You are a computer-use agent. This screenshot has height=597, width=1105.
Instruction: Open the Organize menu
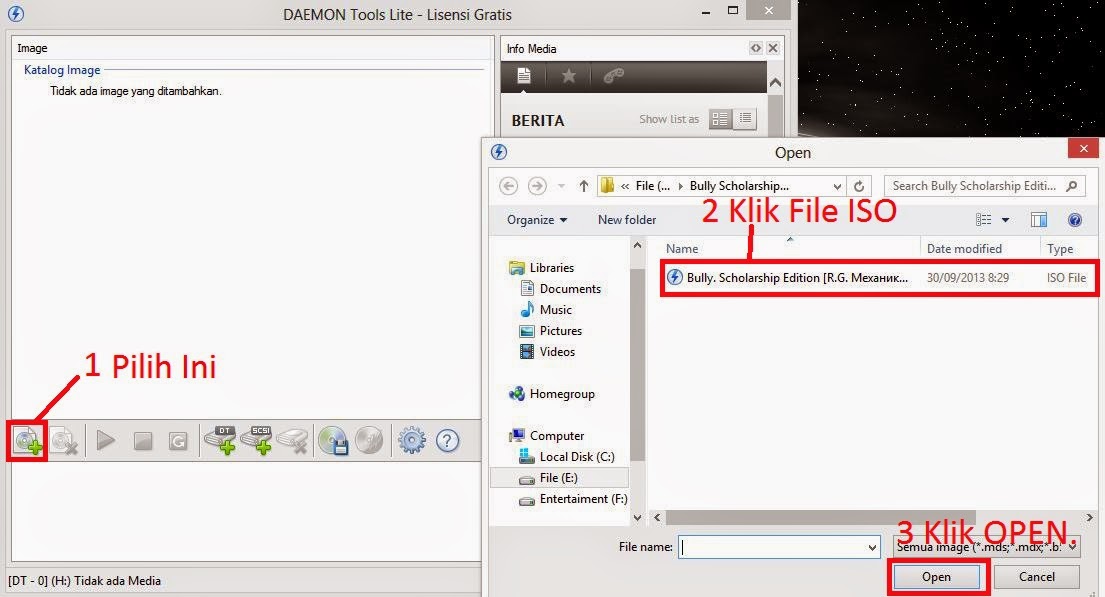537,220
